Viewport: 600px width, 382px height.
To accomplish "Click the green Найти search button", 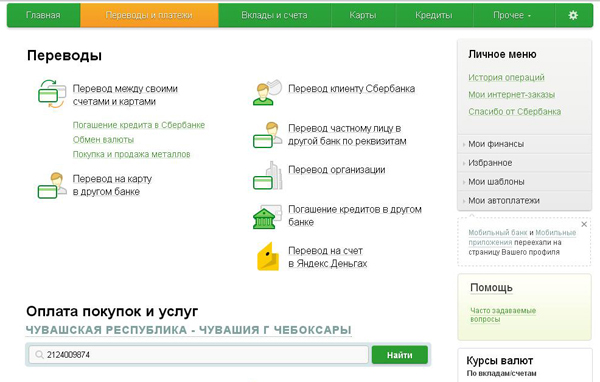I will (x=399, y=355).
